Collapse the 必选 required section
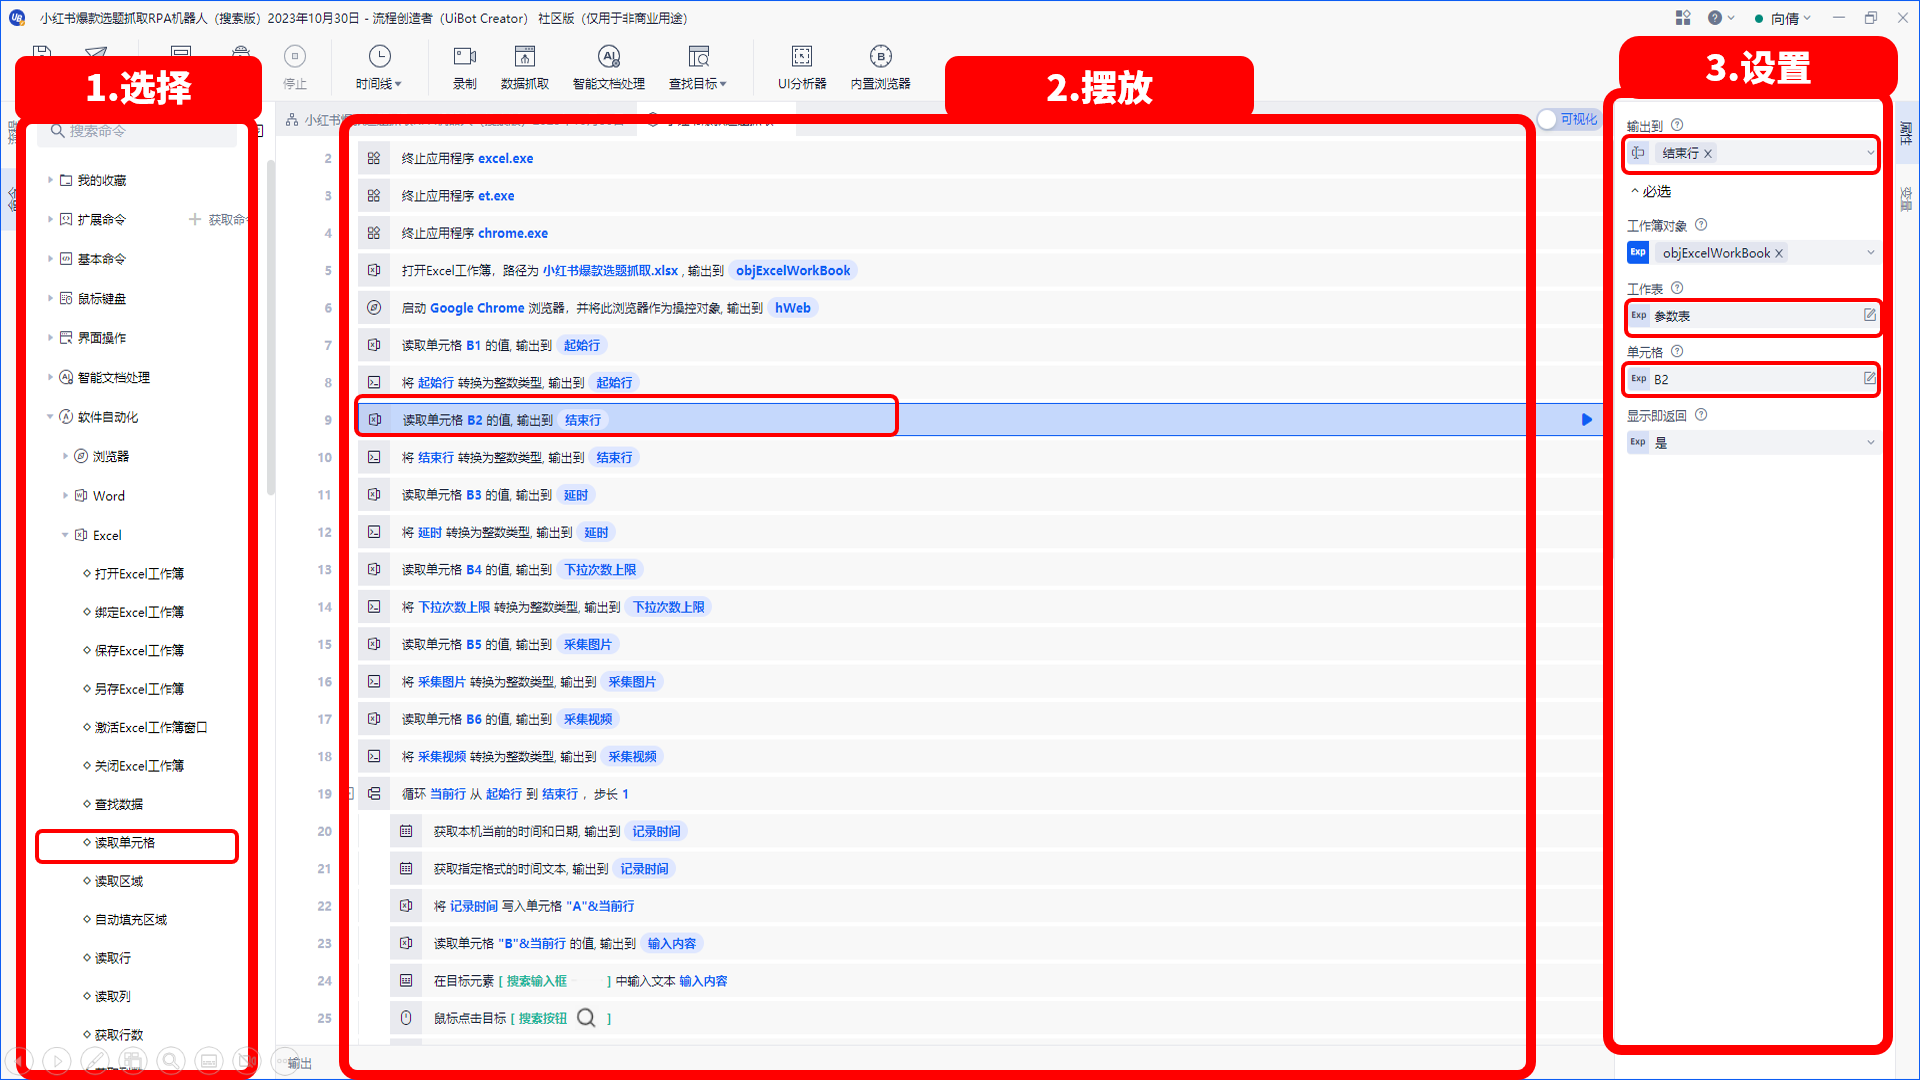1920x1080 pixels. click(1635, 191)
